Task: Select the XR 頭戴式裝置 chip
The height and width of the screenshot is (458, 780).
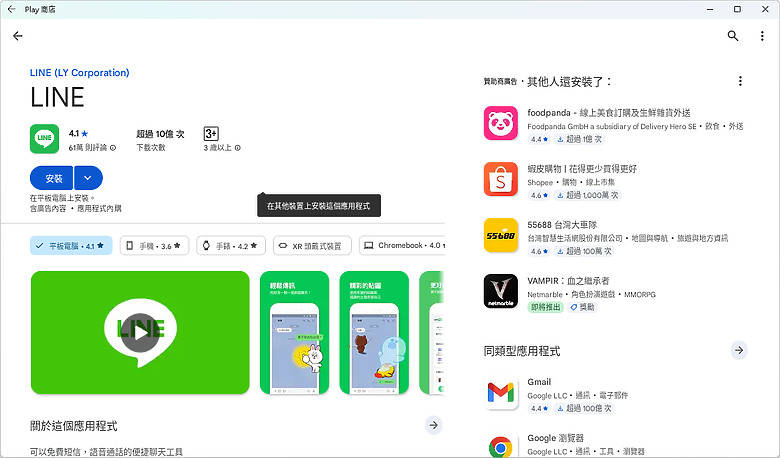Action: pyautogui.click(x=312, y=246)
